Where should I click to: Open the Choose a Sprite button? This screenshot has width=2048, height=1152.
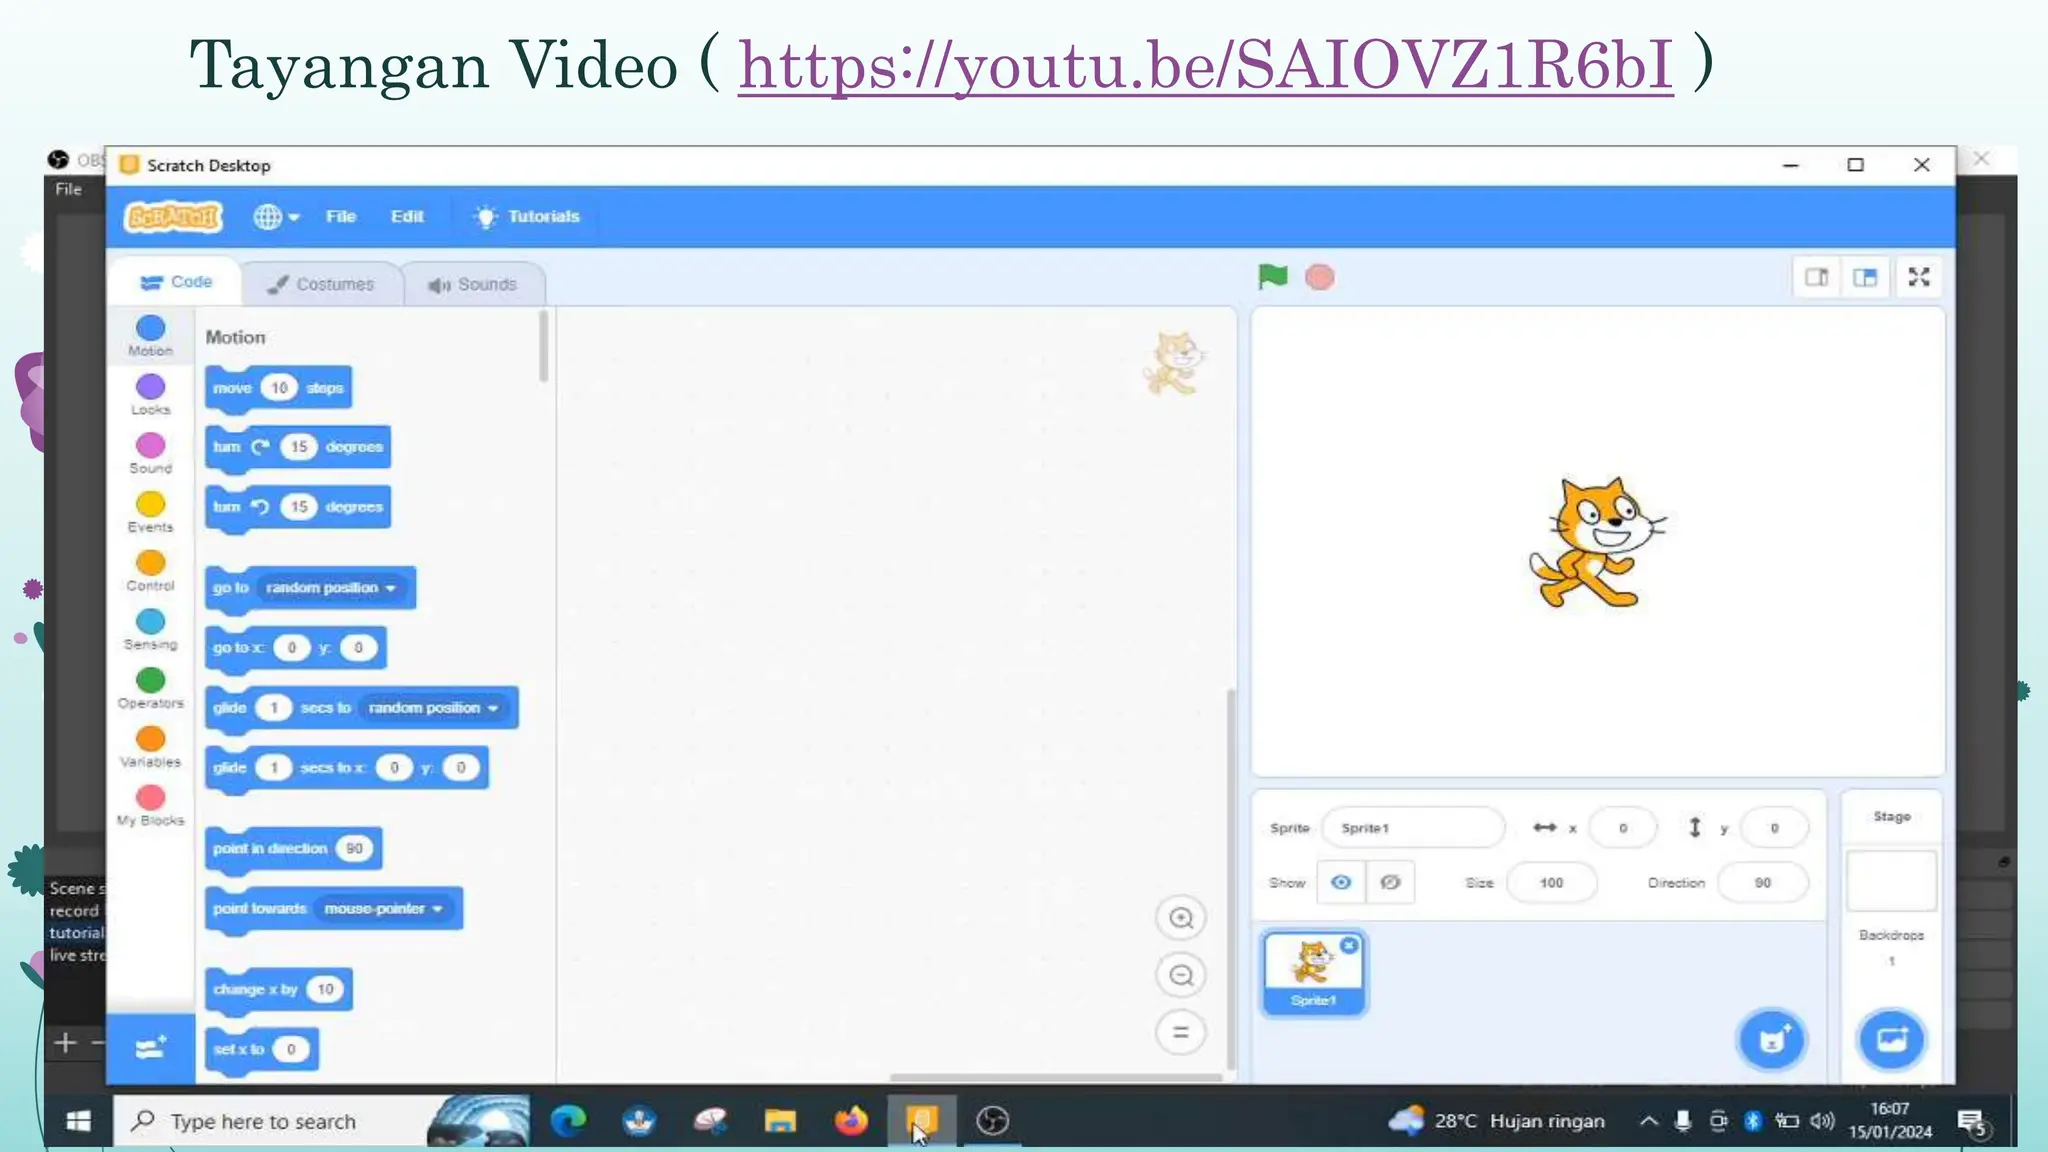click(x=1771, y=1040)
